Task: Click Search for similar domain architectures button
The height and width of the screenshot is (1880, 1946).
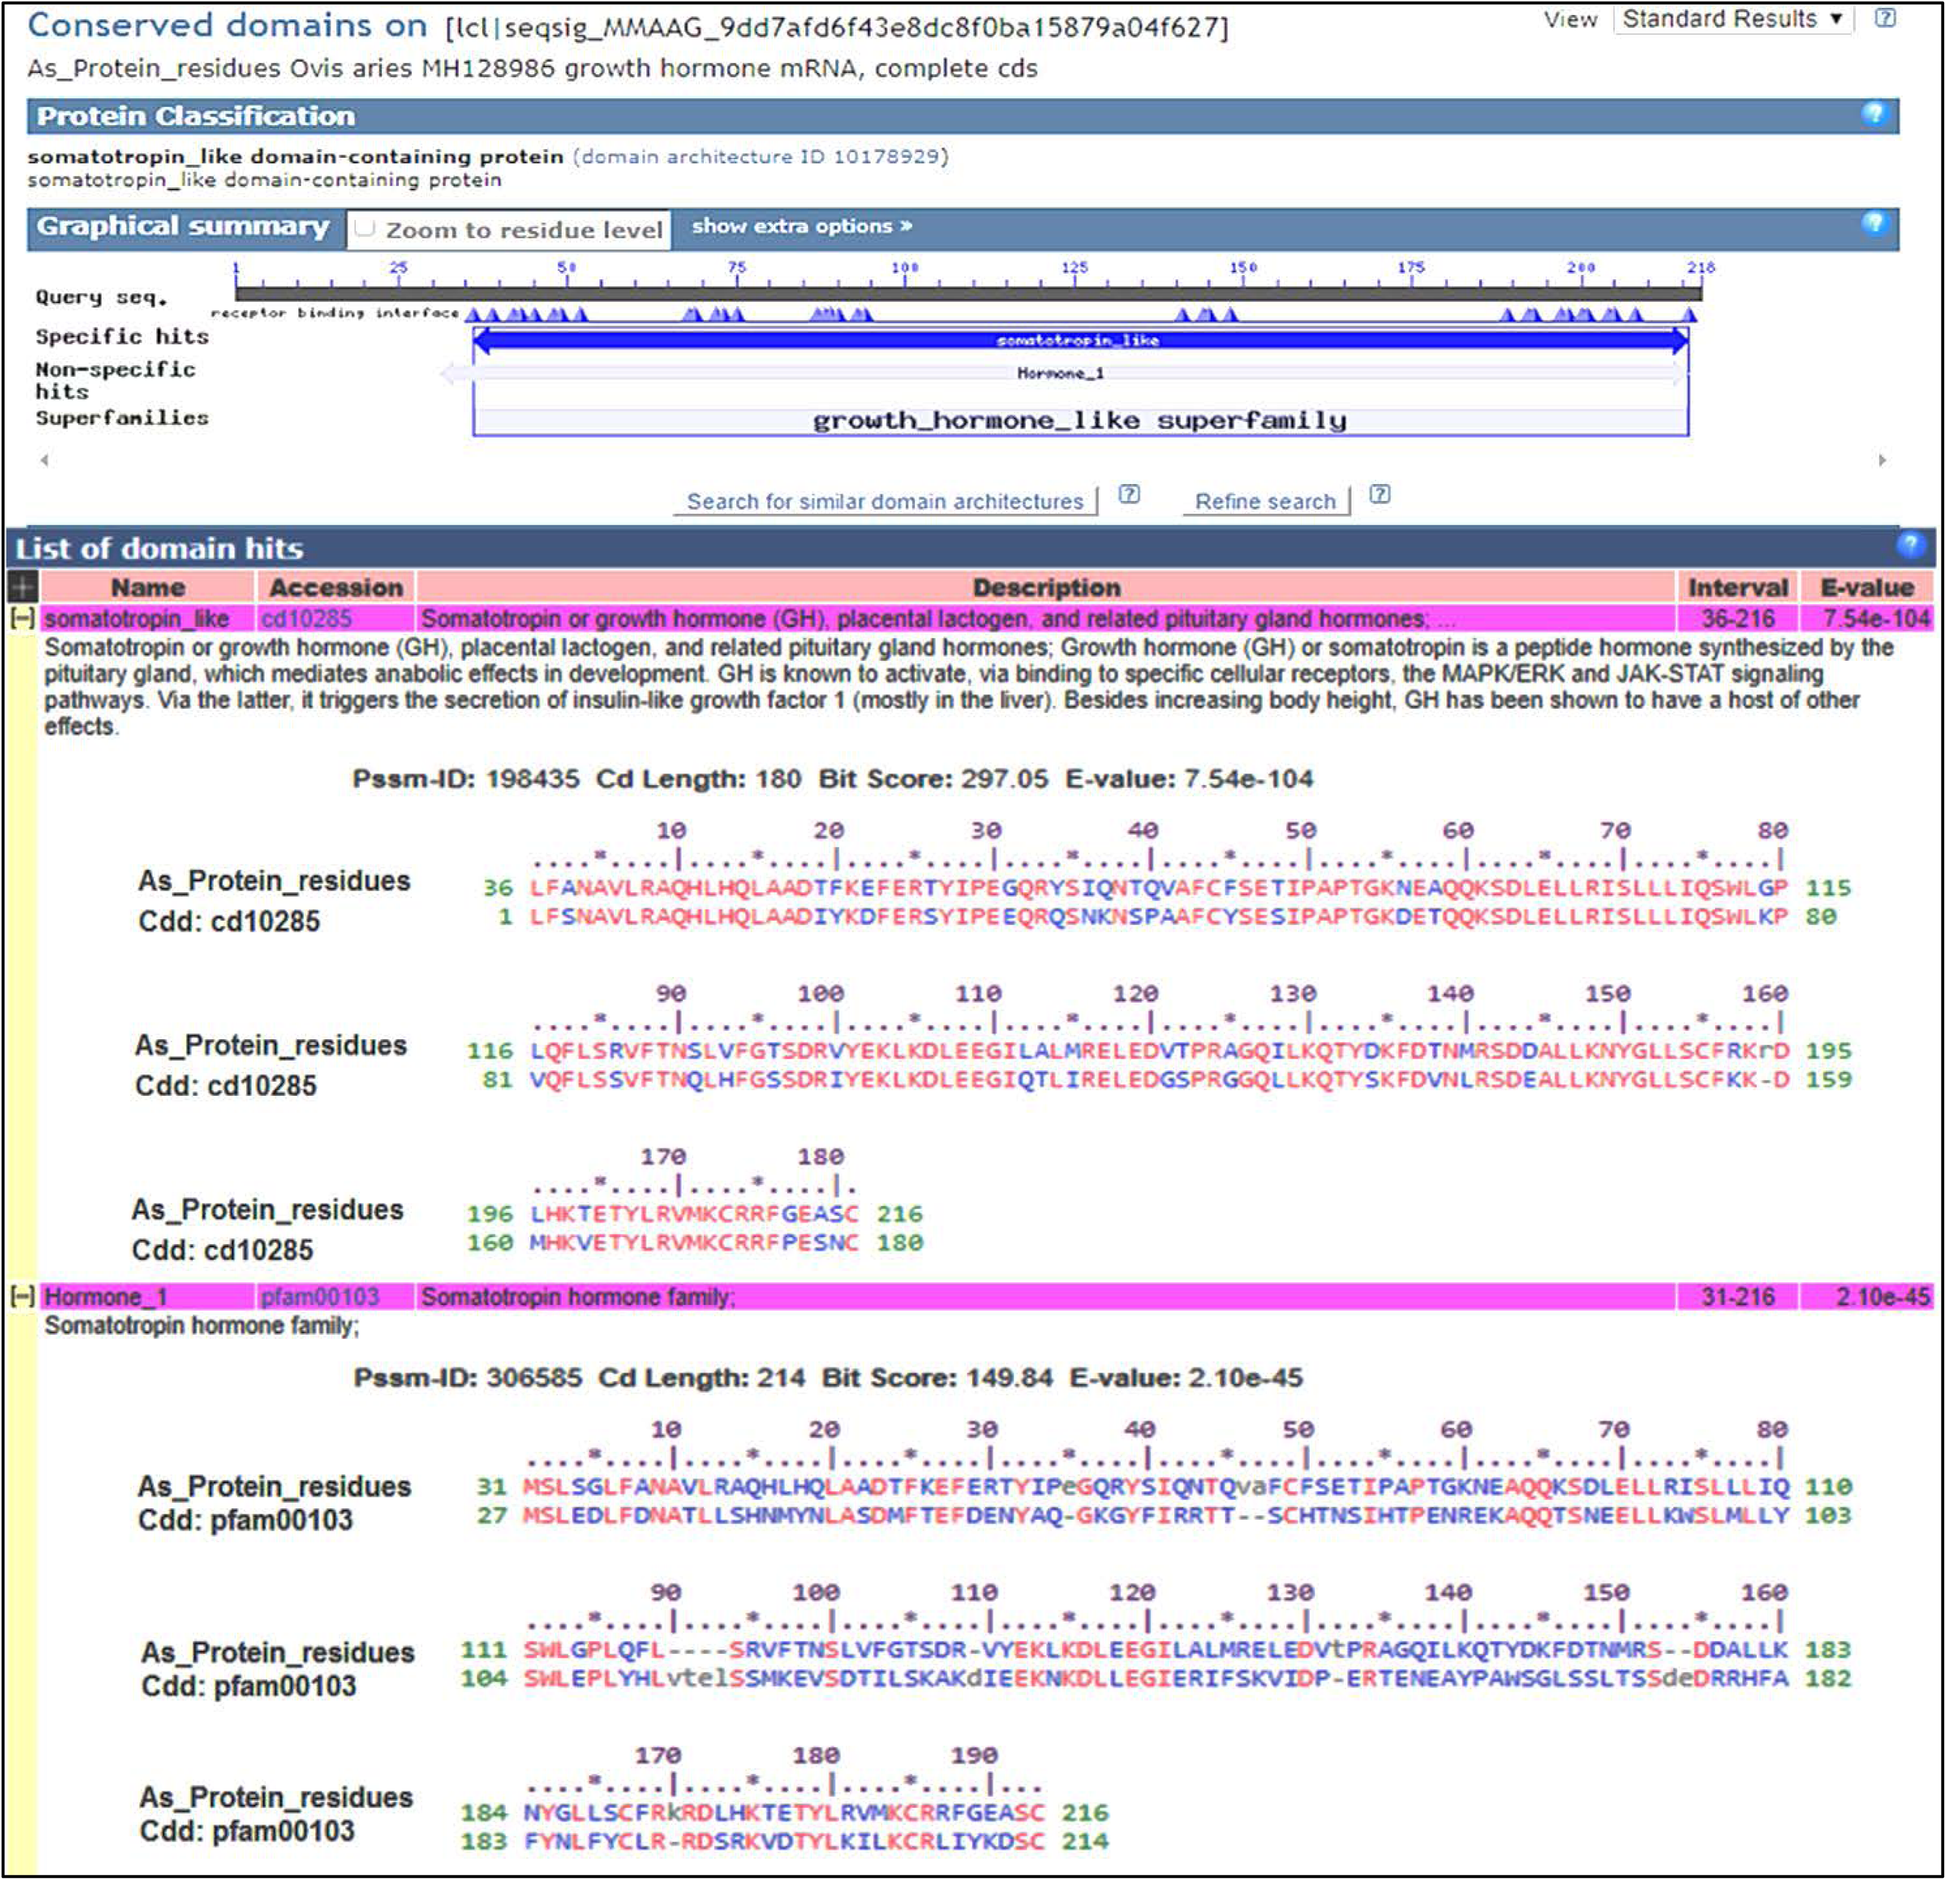Action: 885,500
